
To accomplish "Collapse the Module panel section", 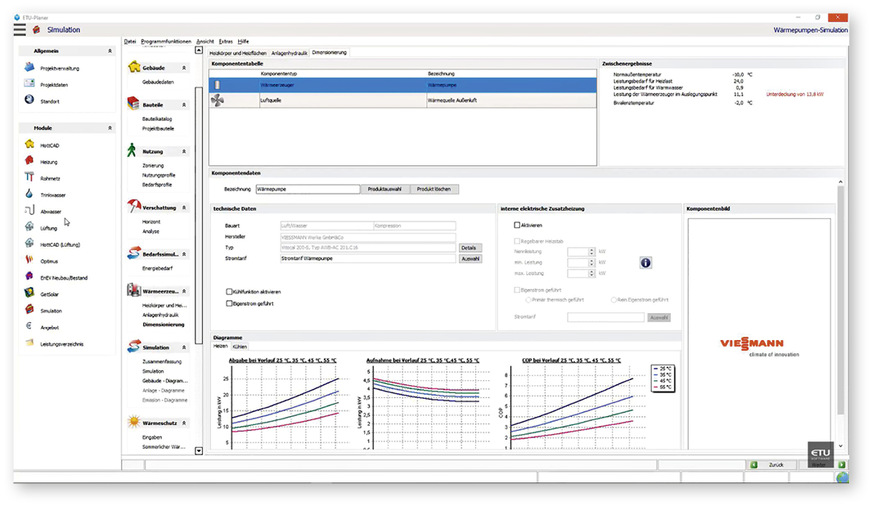I will (x=108, y=128).
